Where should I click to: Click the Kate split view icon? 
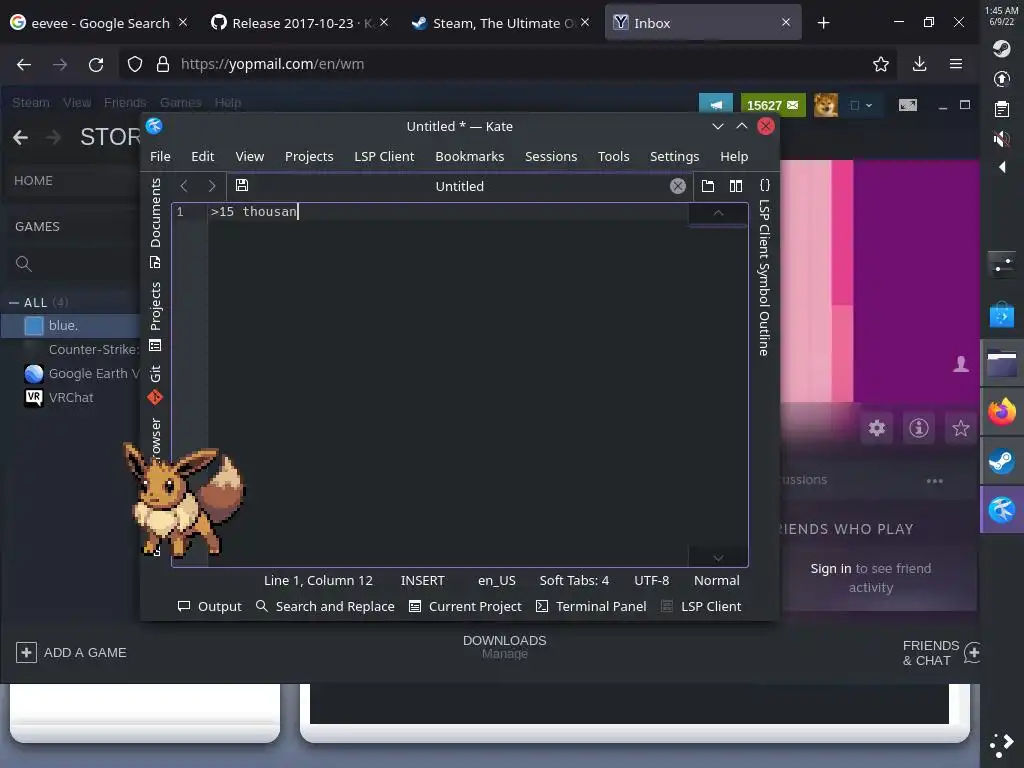pos(736,186)
